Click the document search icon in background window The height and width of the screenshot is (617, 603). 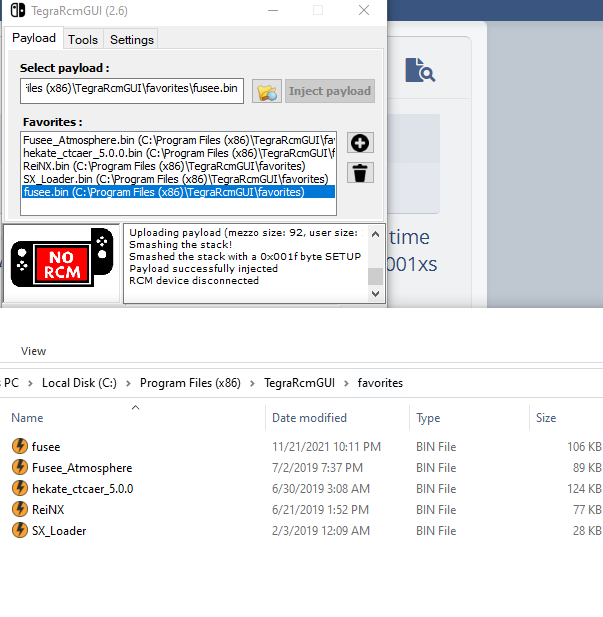(420, 70)
